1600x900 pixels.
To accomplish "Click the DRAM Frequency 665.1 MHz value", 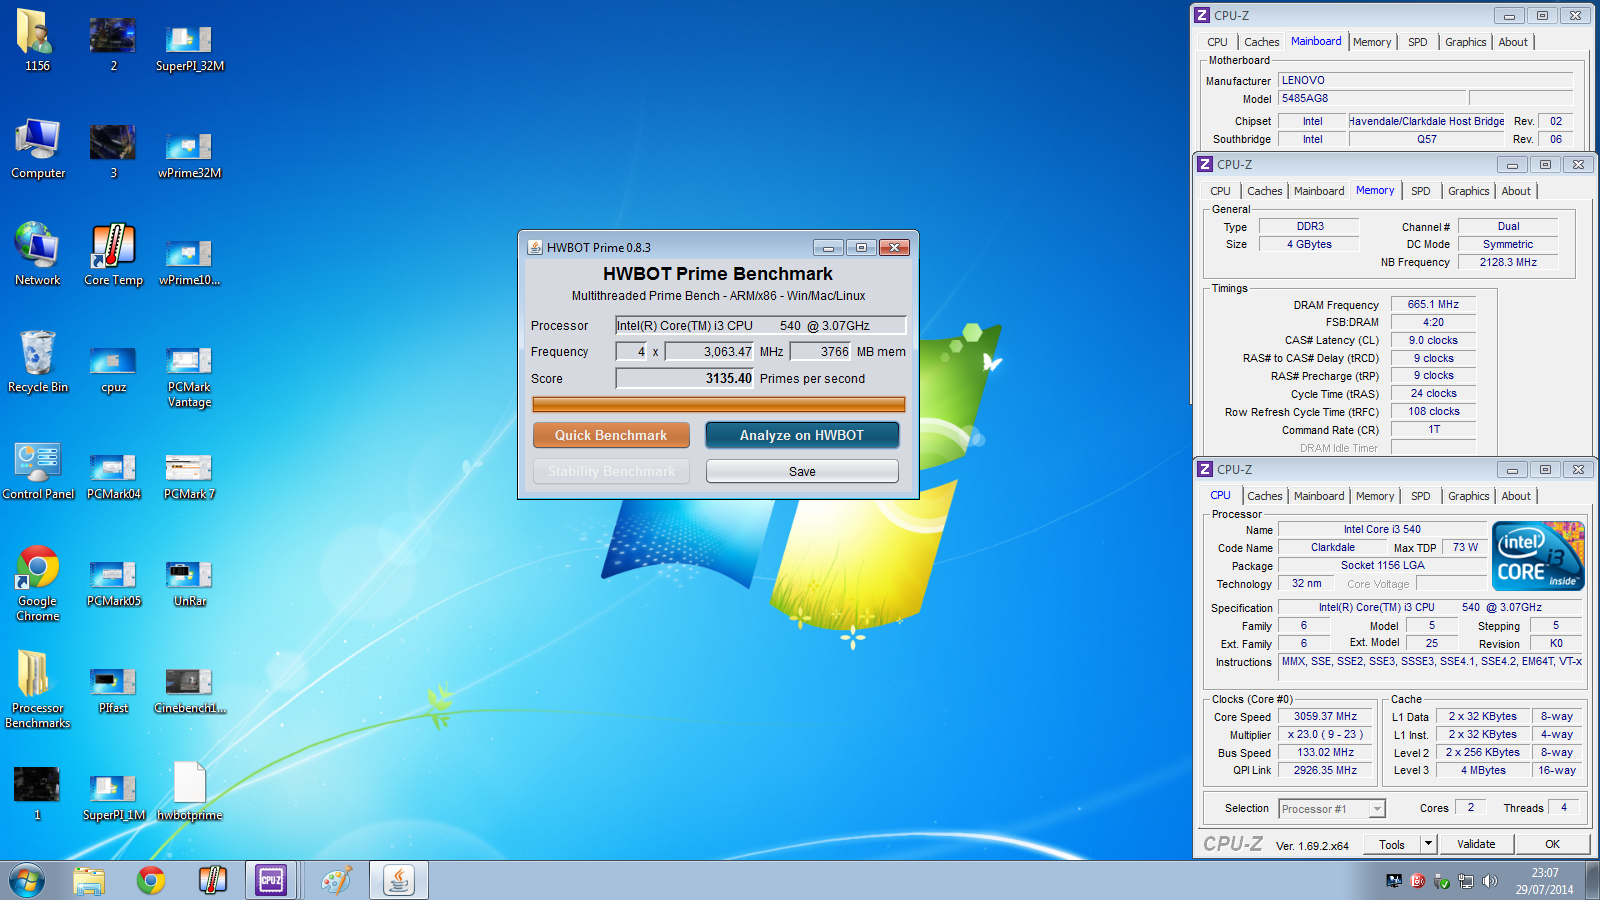I will tap(1433, 304).
